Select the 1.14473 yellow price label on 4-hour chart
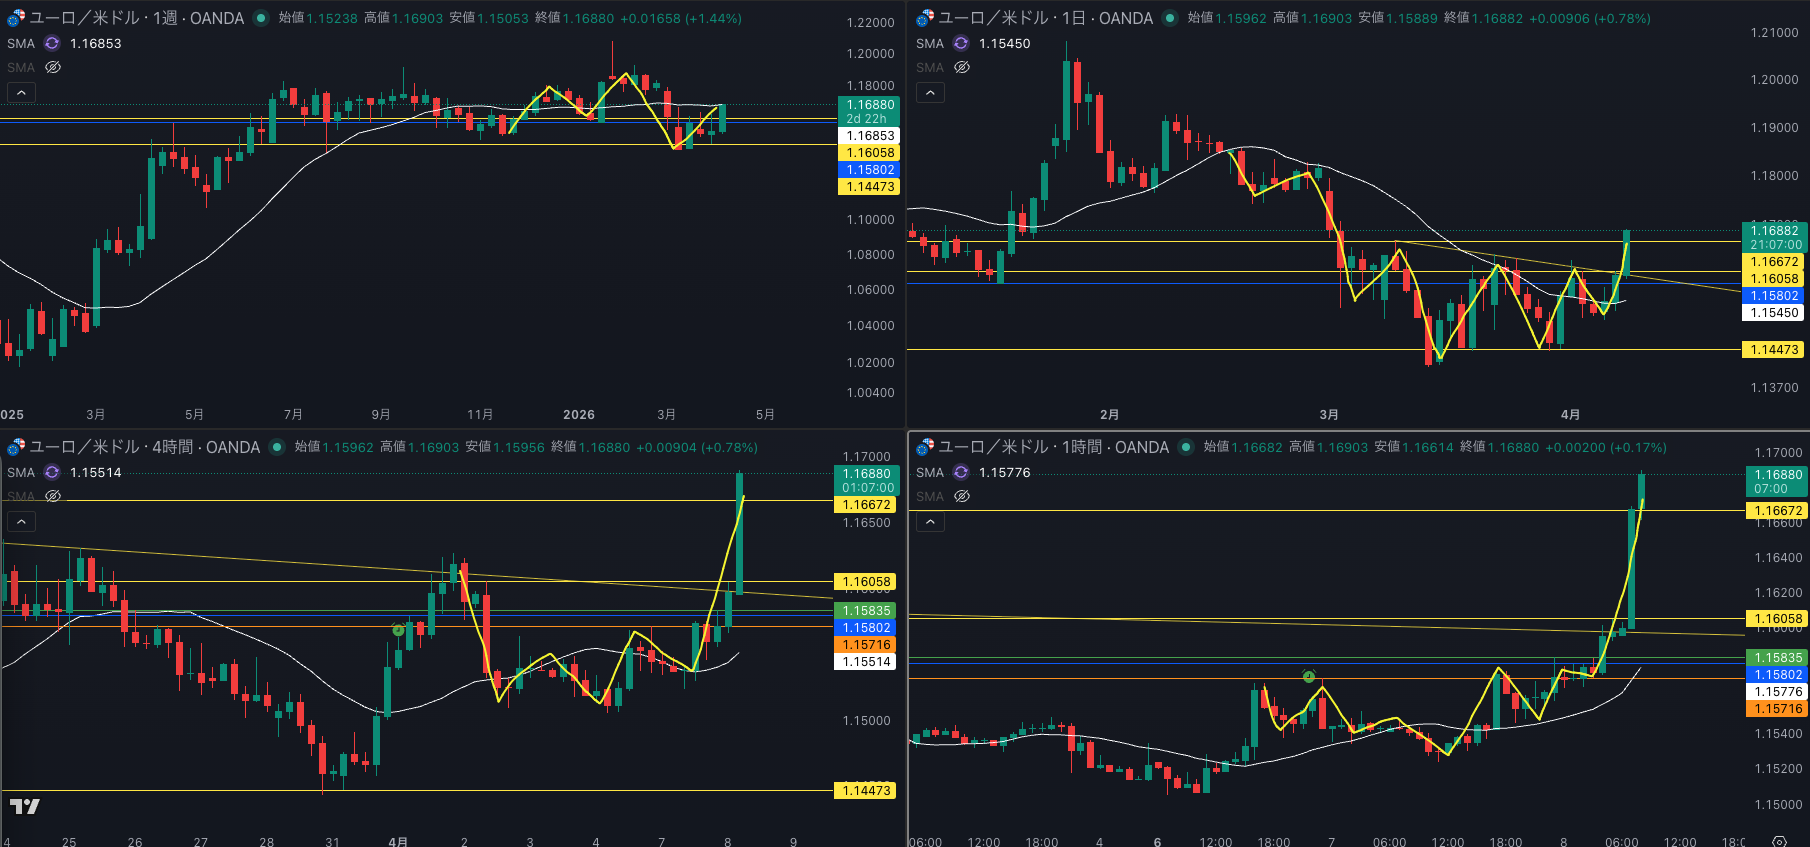The width and height of the screenshot is (1810, 847). [866, 790]
